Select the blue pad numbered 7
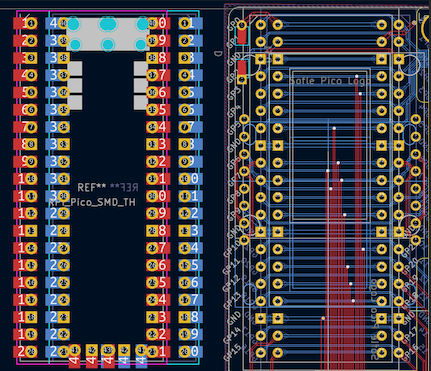The image size is (431, 371). [190, 127]
